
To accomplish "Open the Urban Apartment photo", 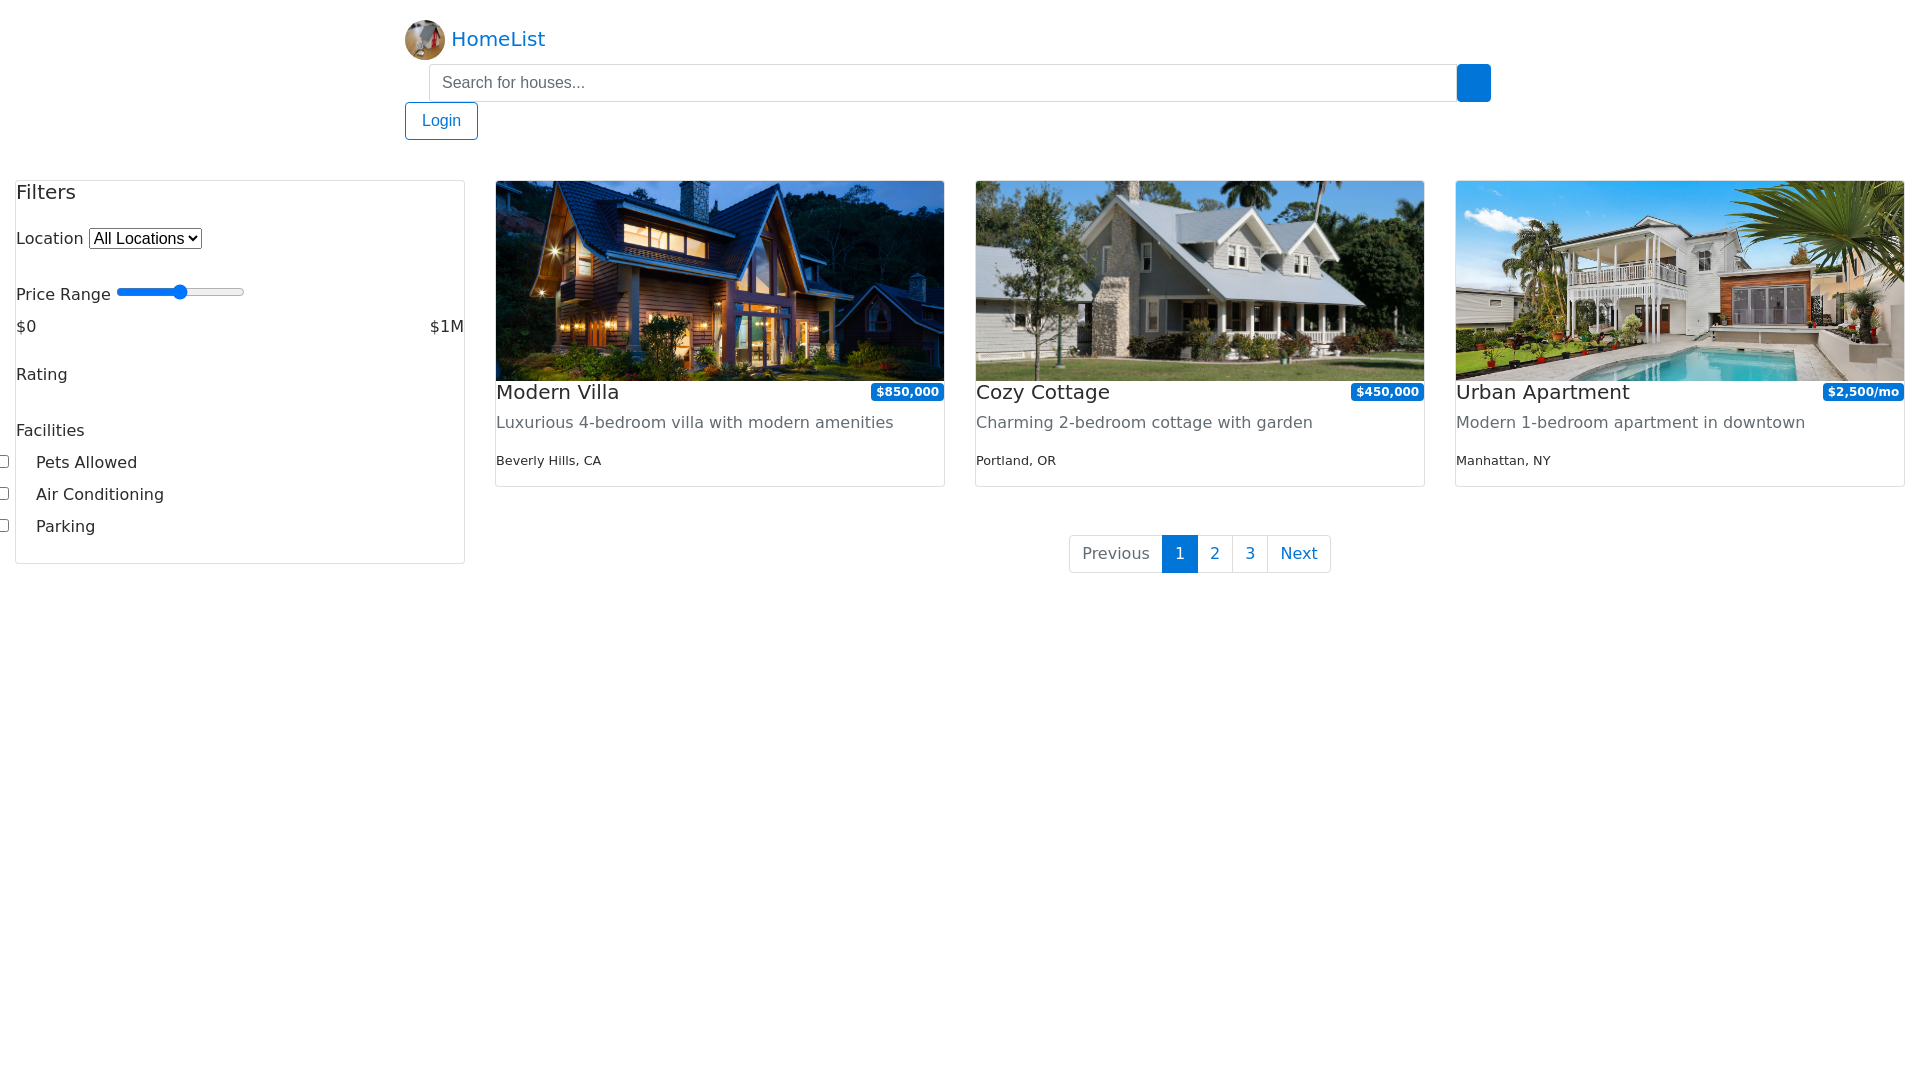I will point(1680,281).
